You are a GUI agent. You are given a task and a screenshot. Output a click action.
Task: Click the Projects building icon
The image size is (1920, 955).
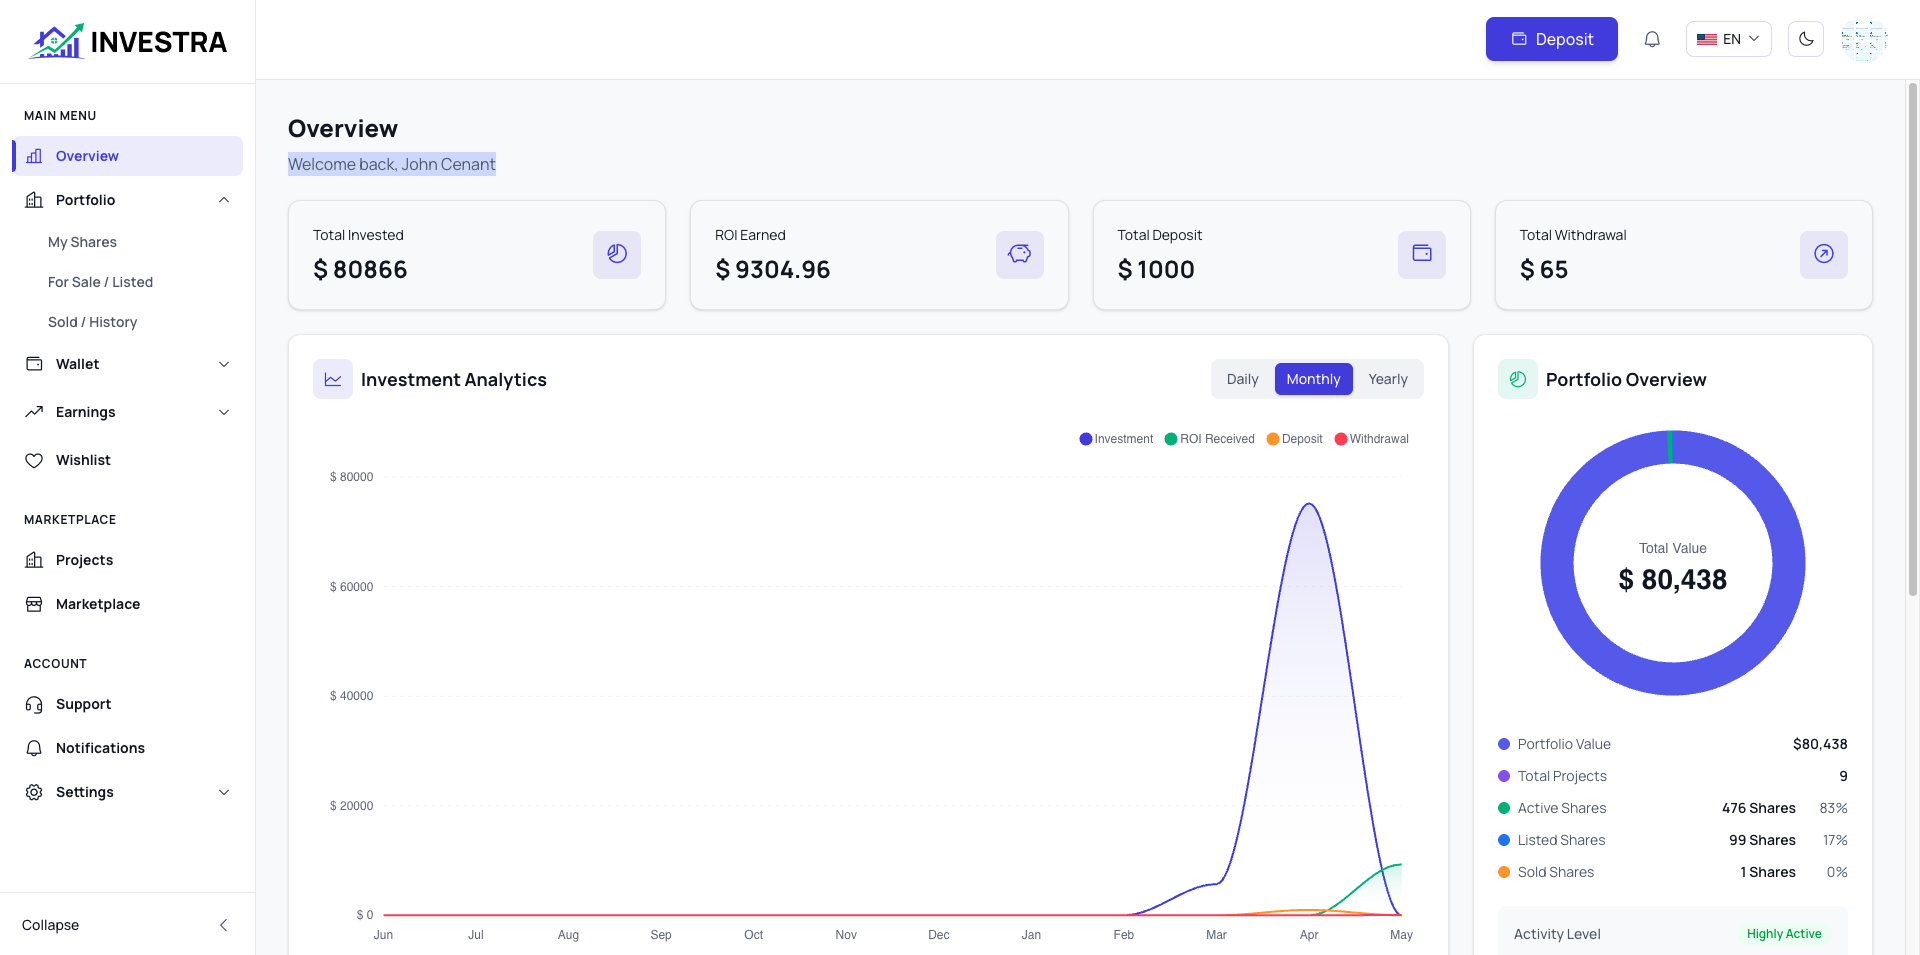pyautogui.click(x=34, y=560)
